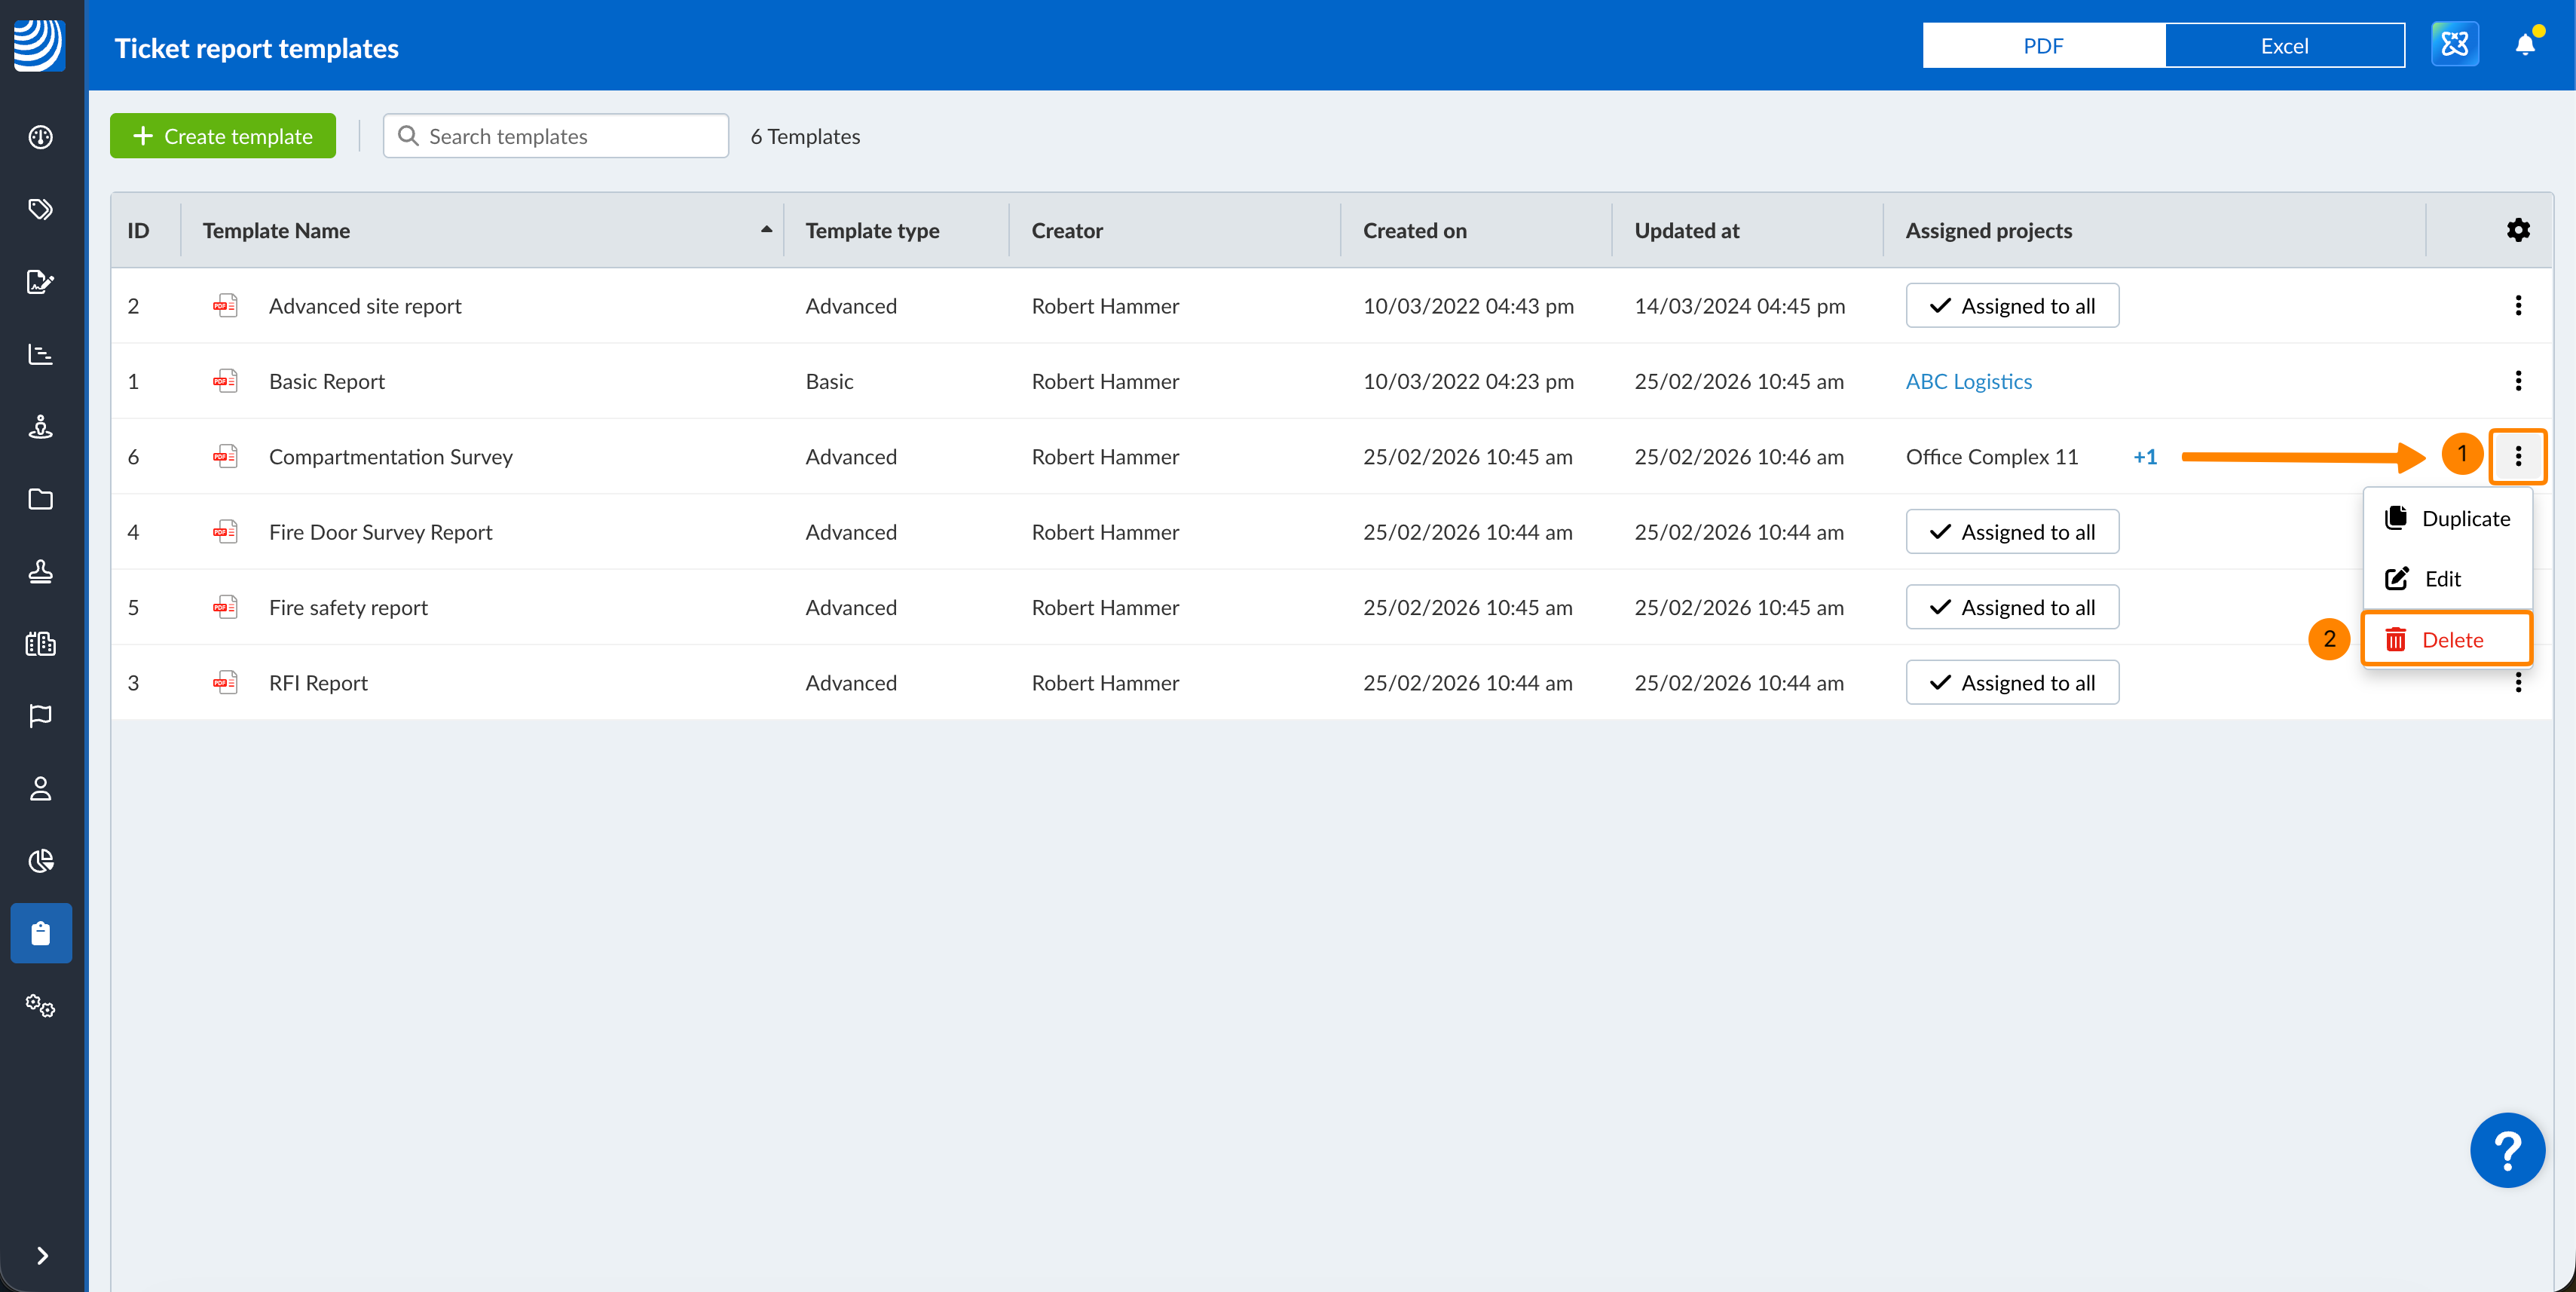Image resolution: width=2576 pixels, height=1292 pixels.
Task: Open the folder icon in sidebar
Action: point(41,499)
